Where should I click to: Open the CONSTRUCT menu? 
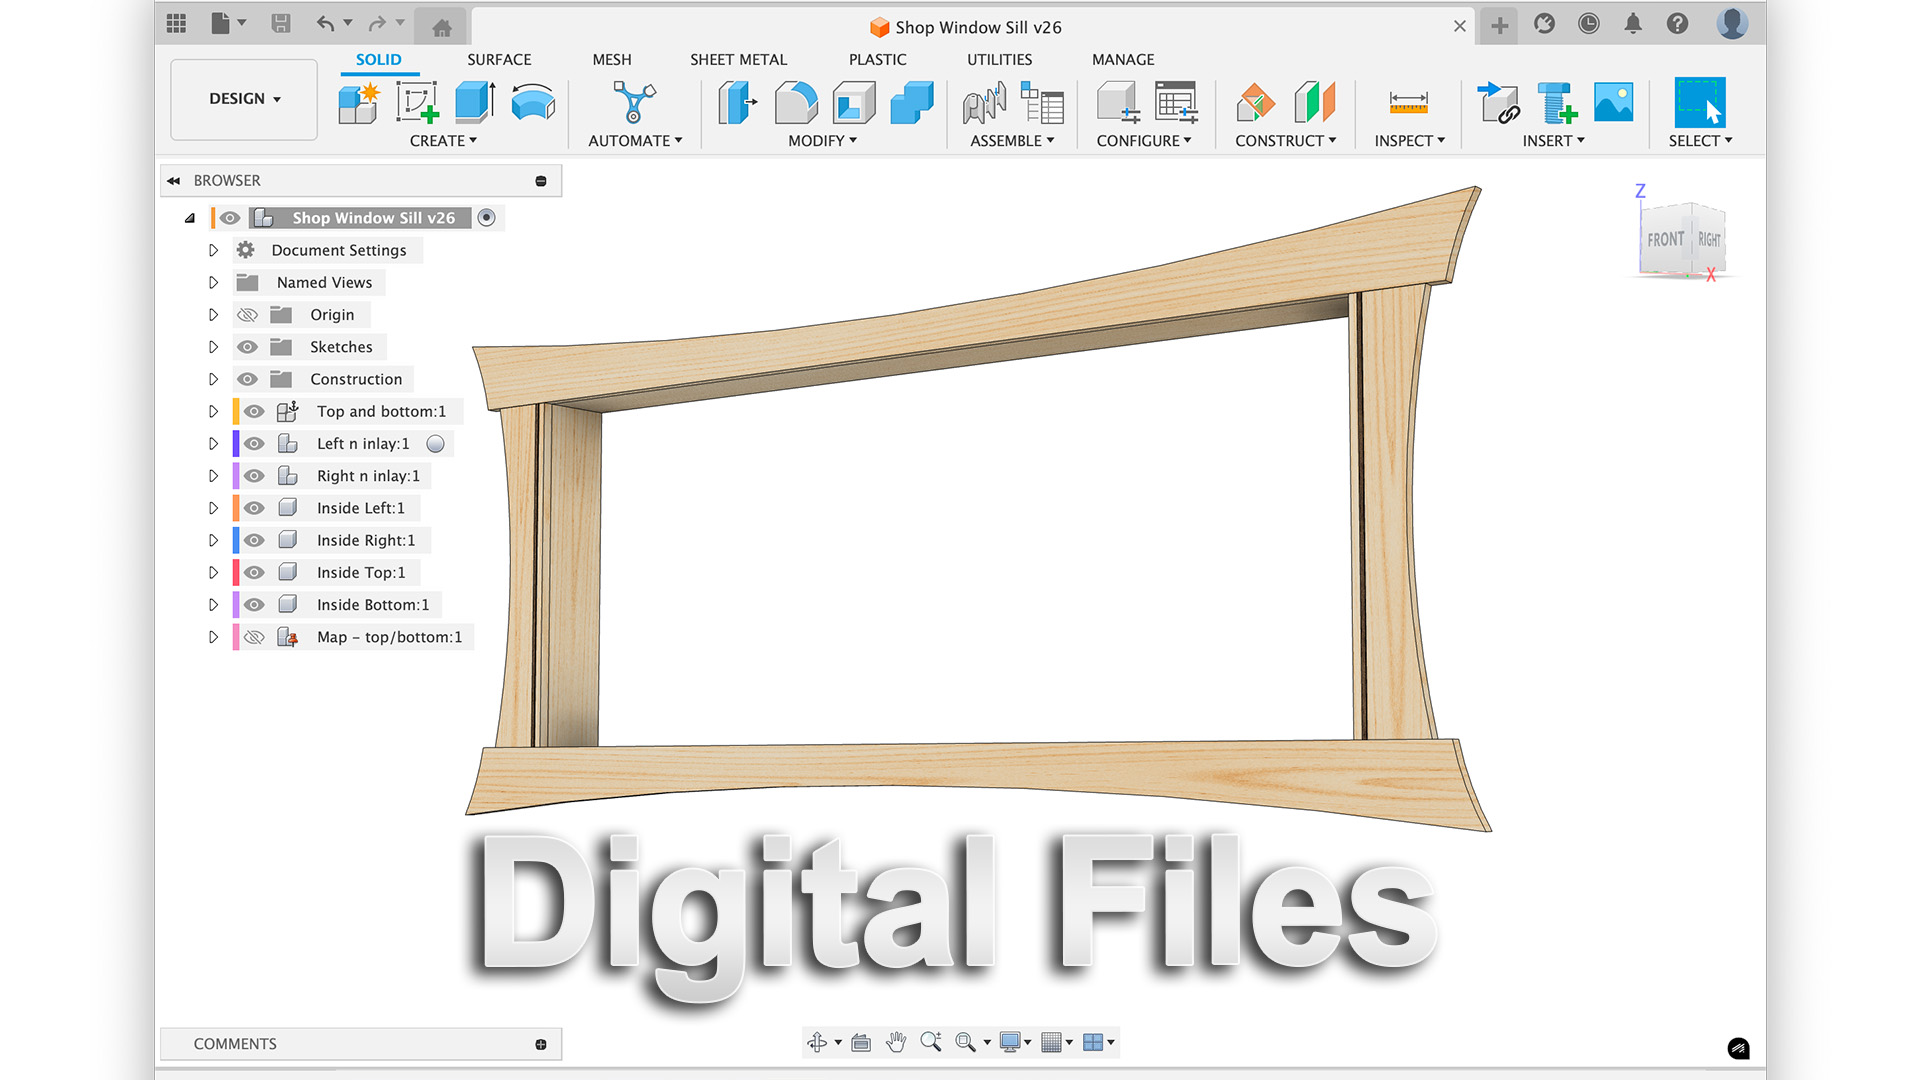click(1285, 141)
